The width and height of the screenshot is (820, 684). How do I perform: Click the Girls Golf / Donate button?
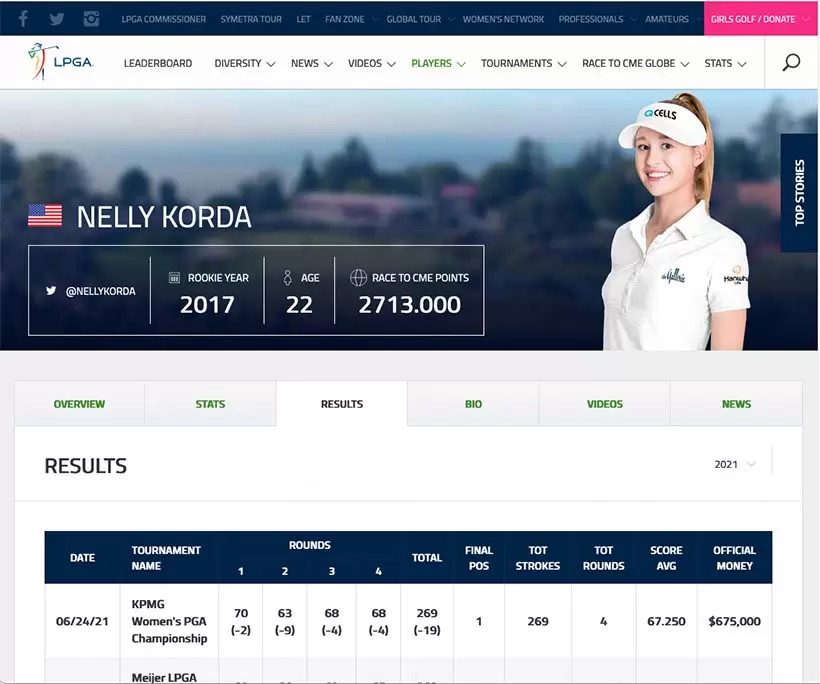(x=752, y=19)
